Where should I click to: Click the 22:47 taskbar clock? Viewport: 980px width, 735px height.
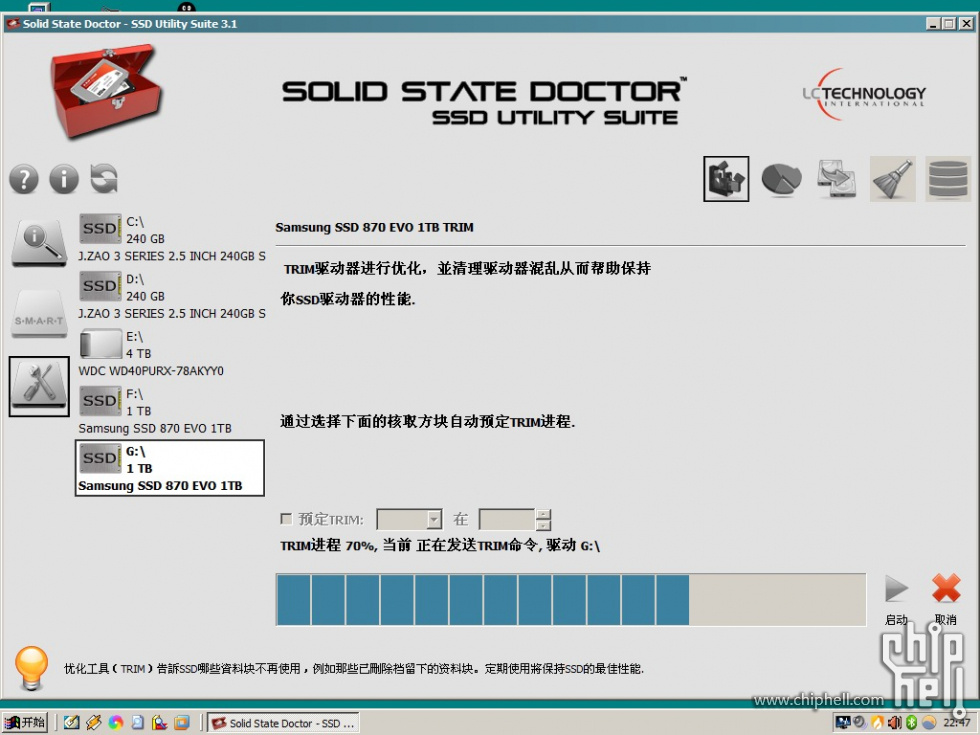coord(956,723)
